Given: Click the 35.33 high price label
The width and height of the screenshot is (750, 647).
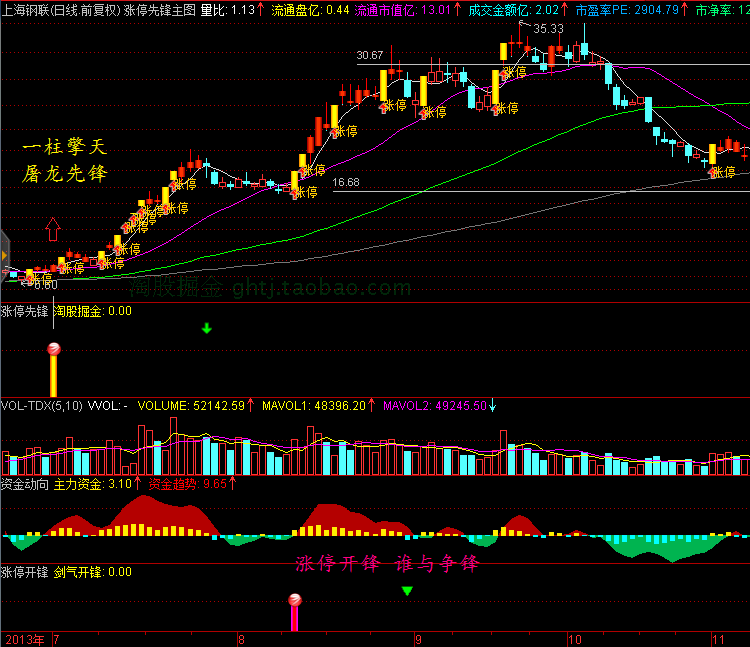Looking at the screenshot, I should (548, 29).
